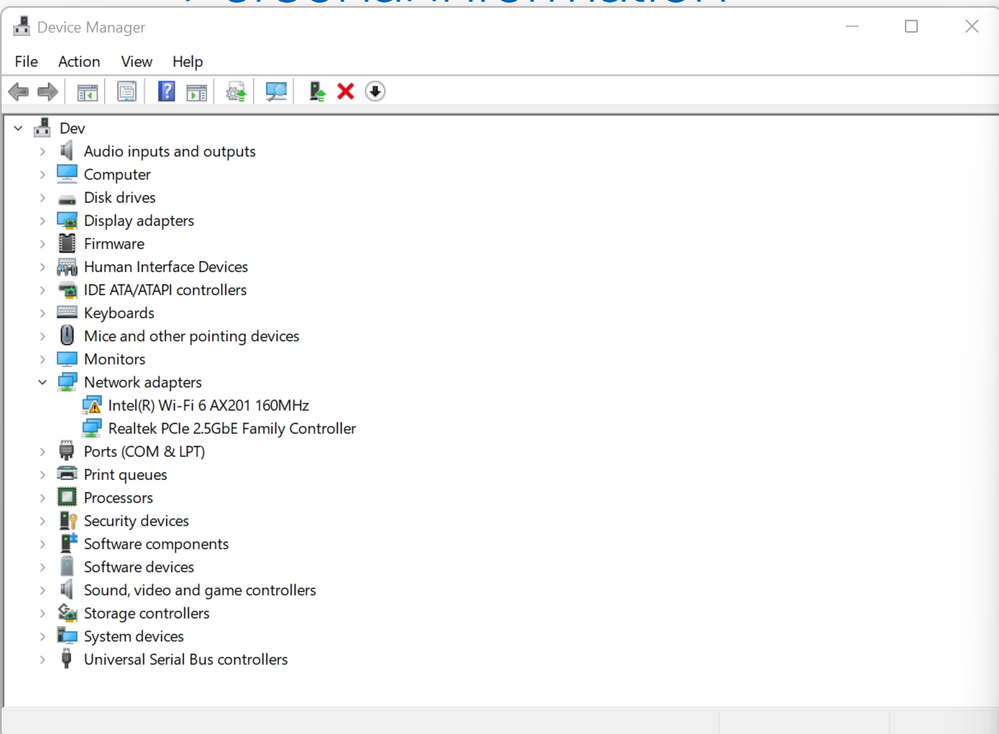Select "Realtek PCIe 2.5GbE Family Controller" device
This screenshot has width=999, height=734.
pyautogui.click(x=232, y=428)
